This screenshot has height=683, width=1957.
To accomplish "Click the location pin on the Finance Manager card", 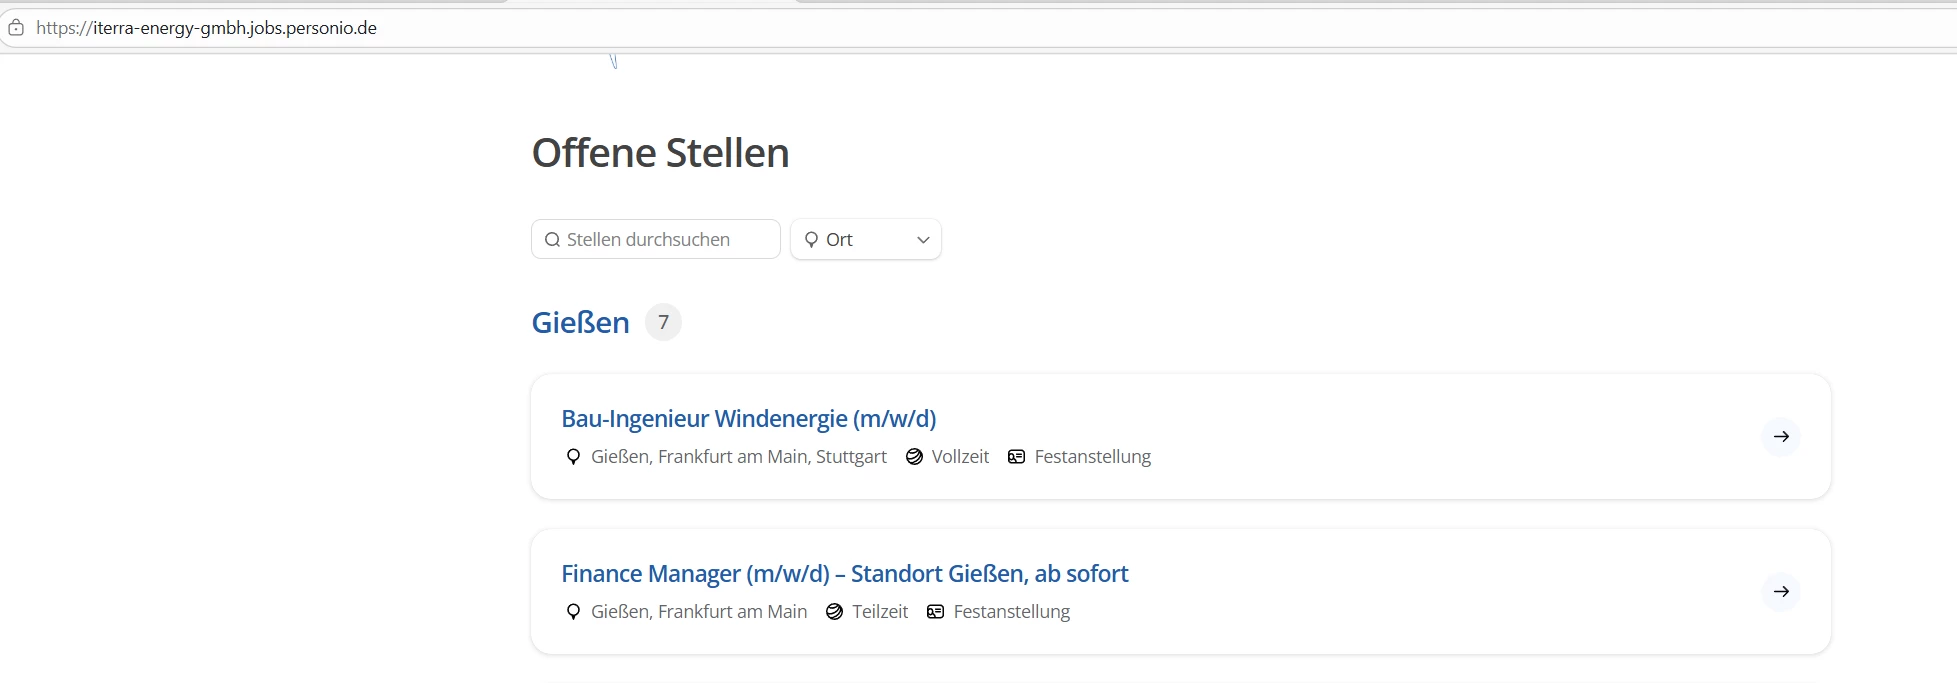I will click(x=573, y=612).
